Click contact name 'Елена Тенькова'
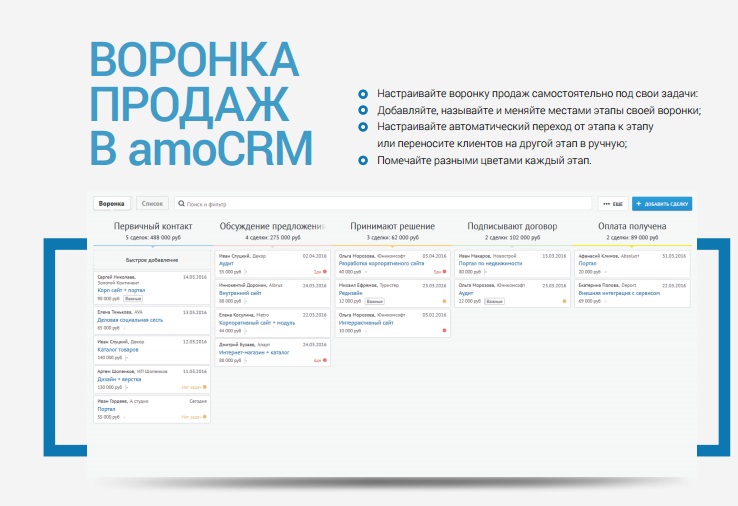Screen dimensions: 738x506 [114, 312]
